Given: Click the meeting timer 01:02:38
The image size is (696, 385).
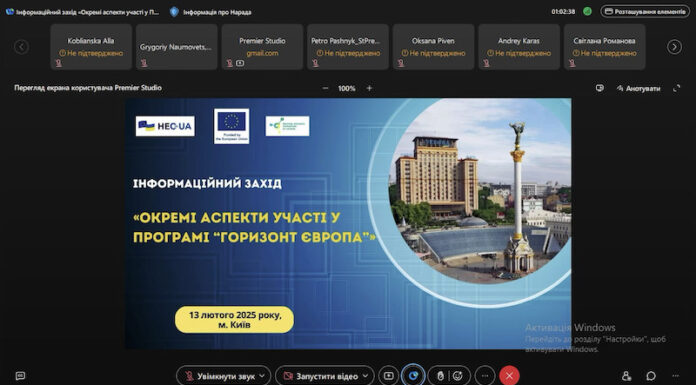Looking at the screenshot, I should (x=563, y=12).
